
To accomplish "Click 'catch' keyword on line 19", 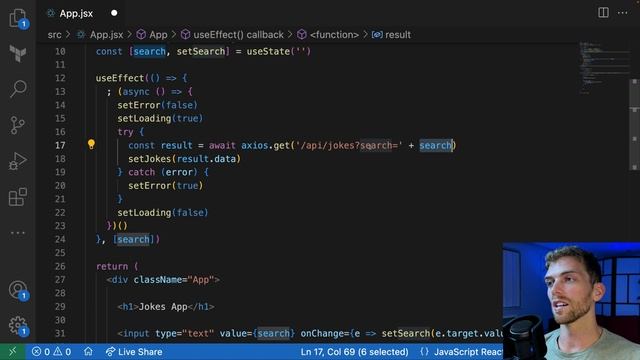I will pos(141,172).
